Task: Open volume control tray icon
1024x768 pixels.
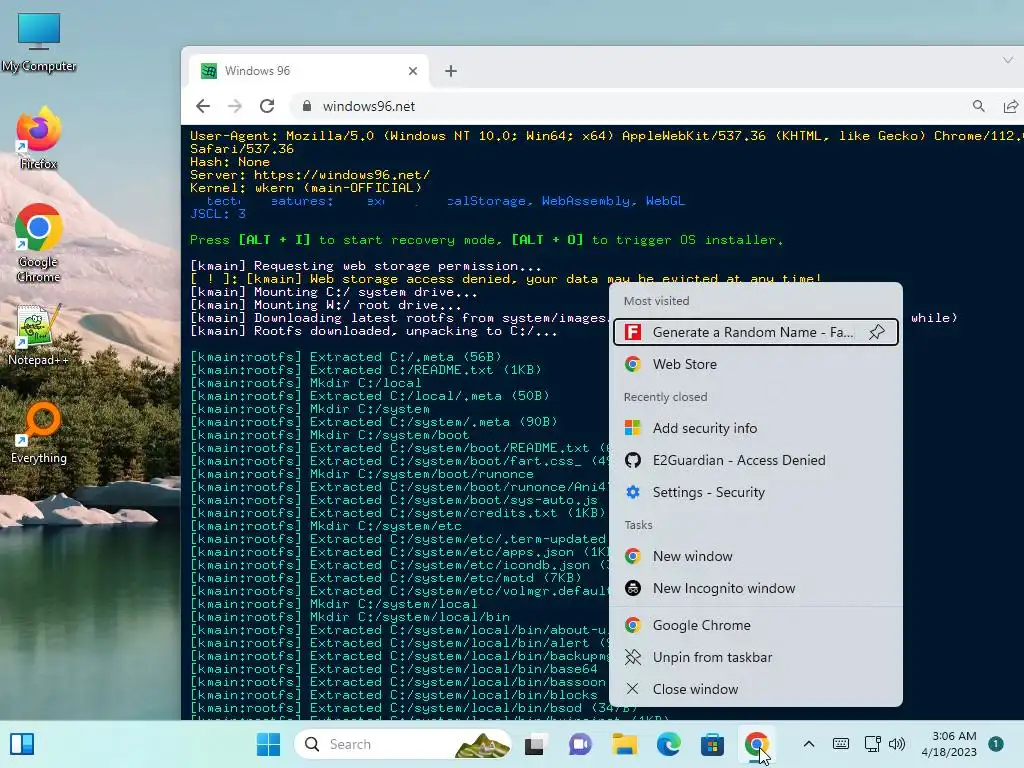Action: [897, 744]
